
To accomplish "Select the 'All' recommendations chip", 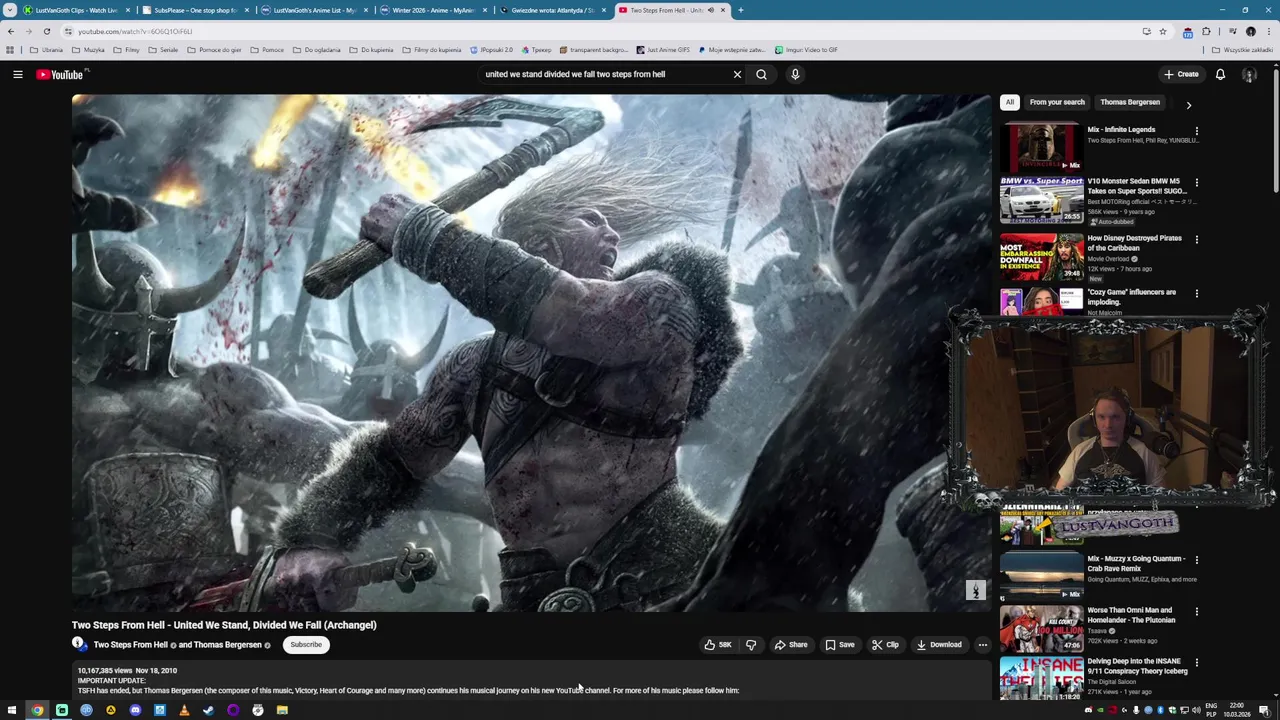I will (1010, 102).
